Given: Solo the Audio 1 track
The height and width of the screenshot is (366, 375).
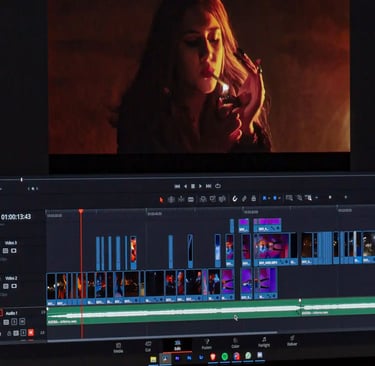Looking at the screenshot, I should click(14, 322).
